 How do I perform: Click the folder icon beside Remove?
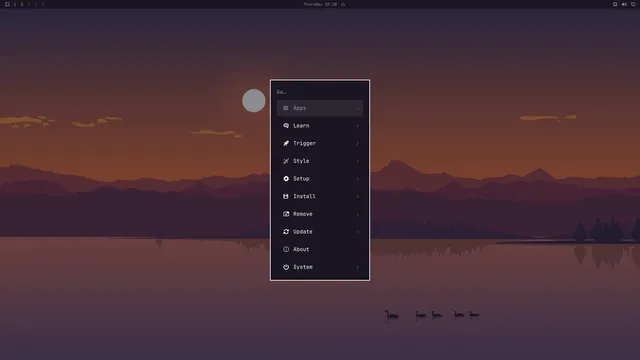[x=286, y=214]
